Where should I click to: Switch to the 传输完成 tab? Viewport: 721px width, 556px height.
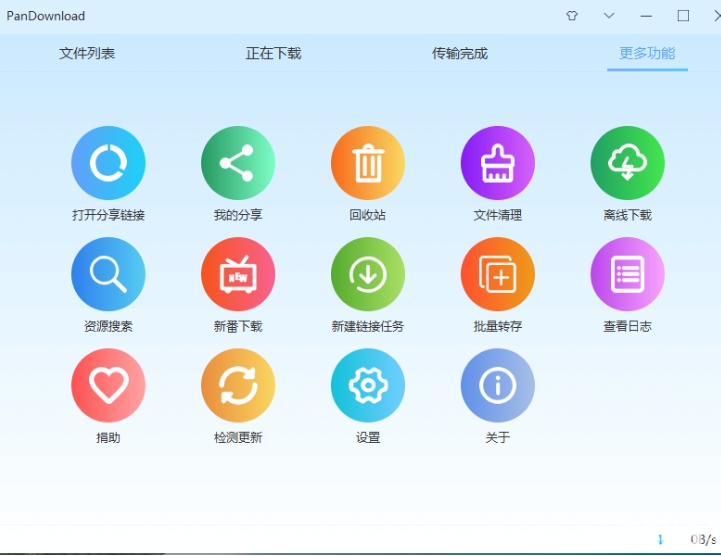point(460,53)
